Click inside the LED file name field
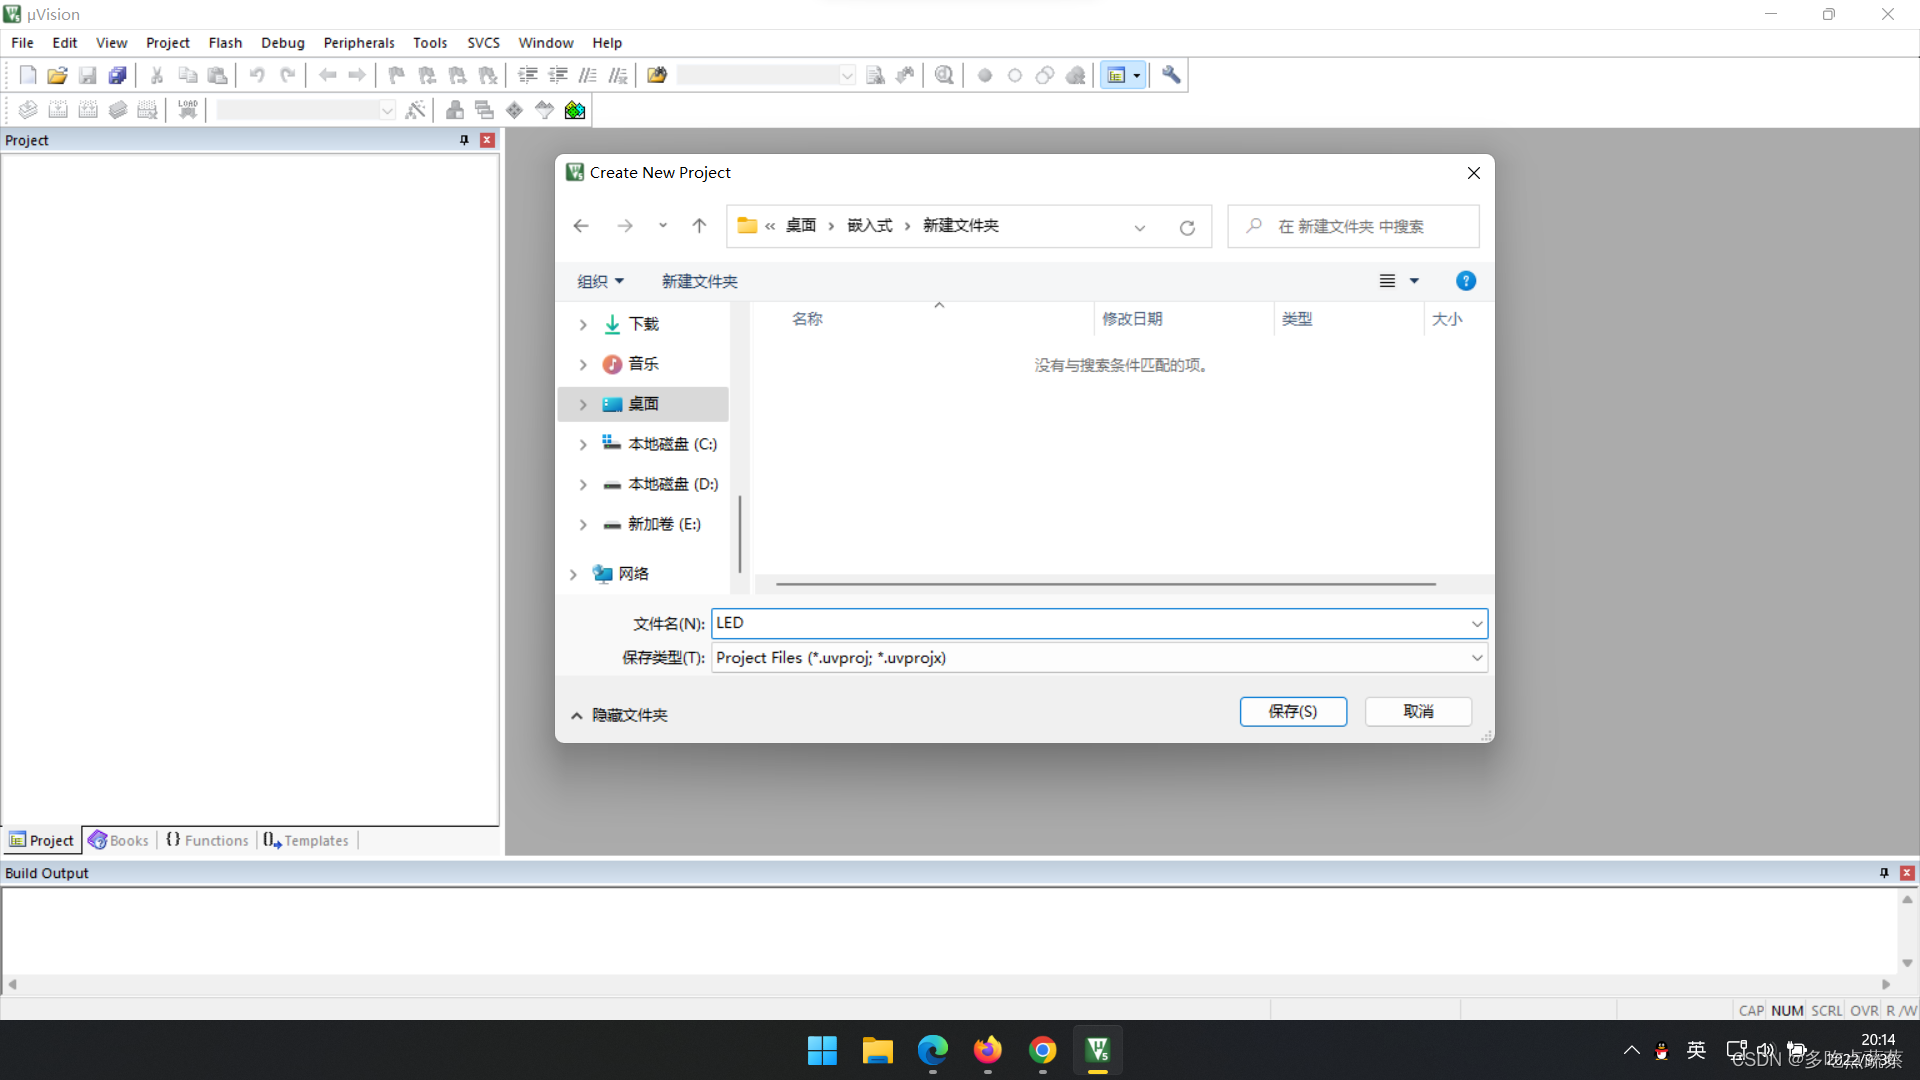This screenshot has height=1080, width=1920. (1000, 623)
